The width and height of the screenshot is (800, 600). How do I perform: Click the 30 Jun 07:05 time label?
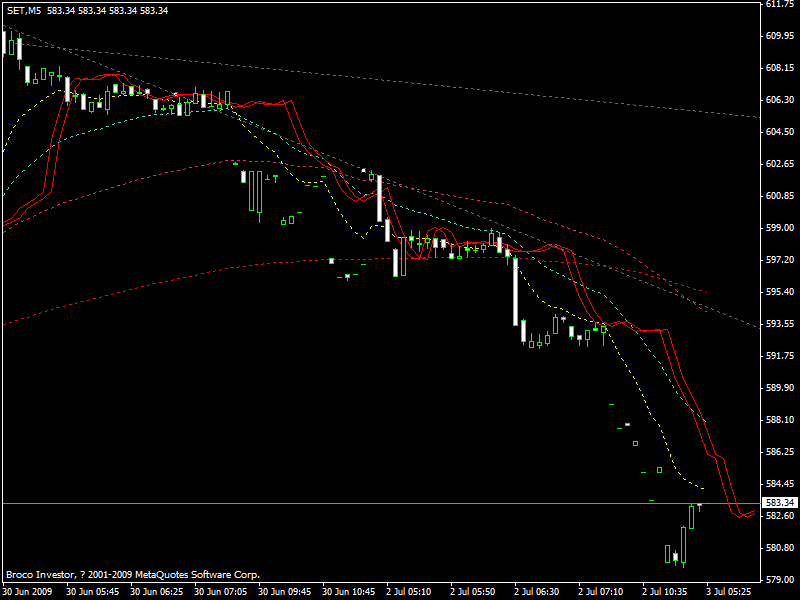(x=220, y=592)
